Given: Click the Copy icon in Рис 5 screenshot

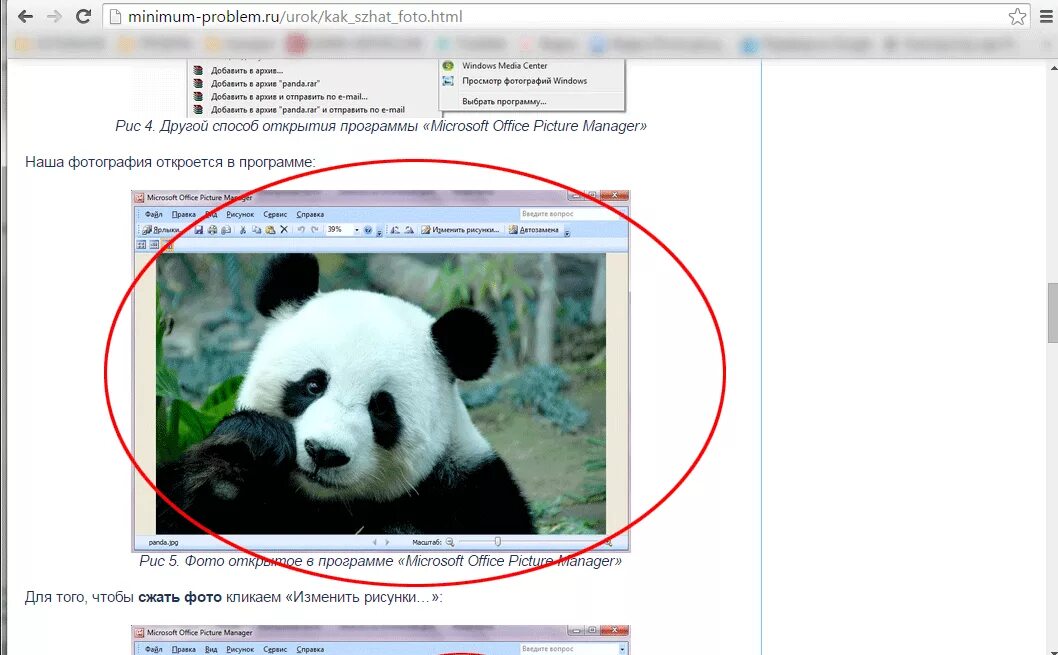Looking at the screenshot, I should pos(256,230).
